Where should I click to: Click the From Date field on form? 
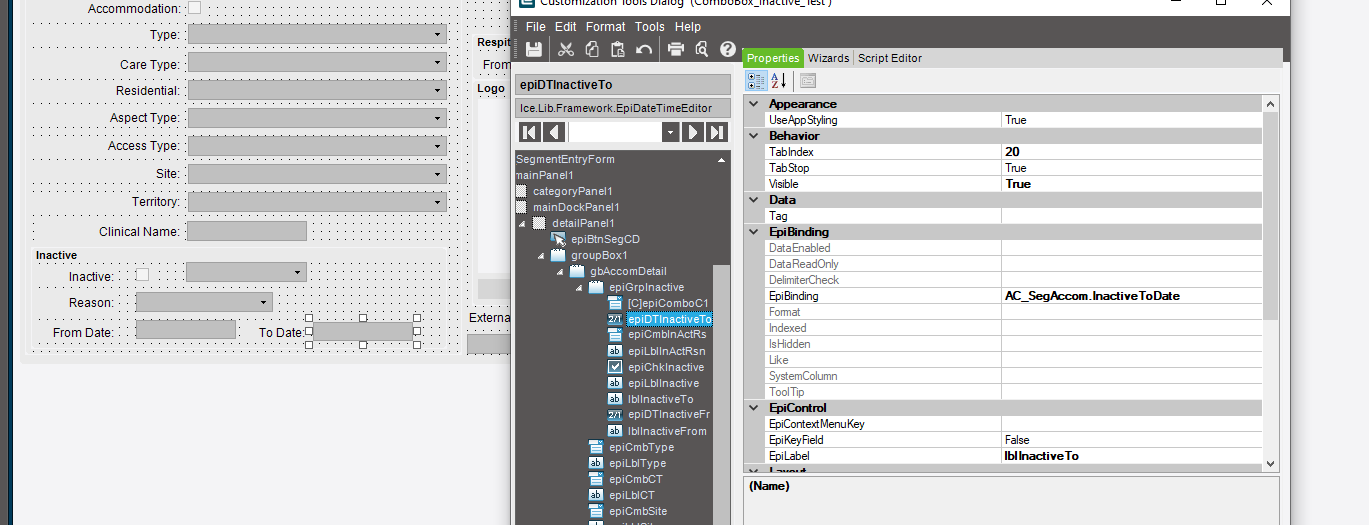pyautogui.click(x=186, y=330)
